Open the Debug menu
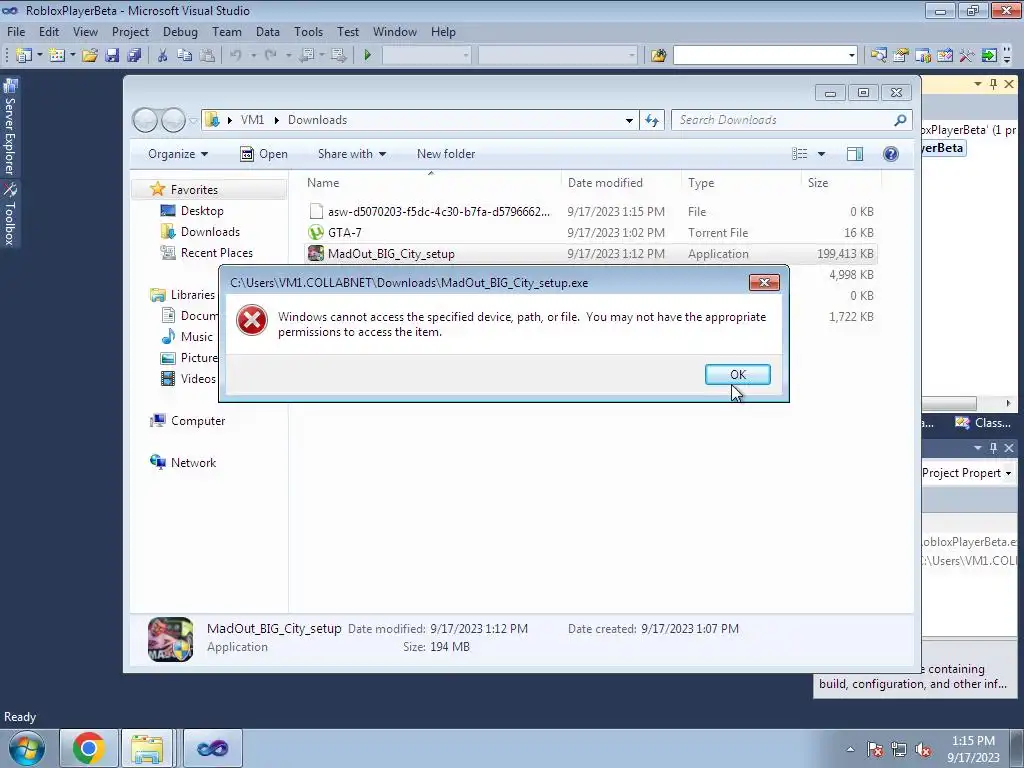 click(x=180, y=31)
